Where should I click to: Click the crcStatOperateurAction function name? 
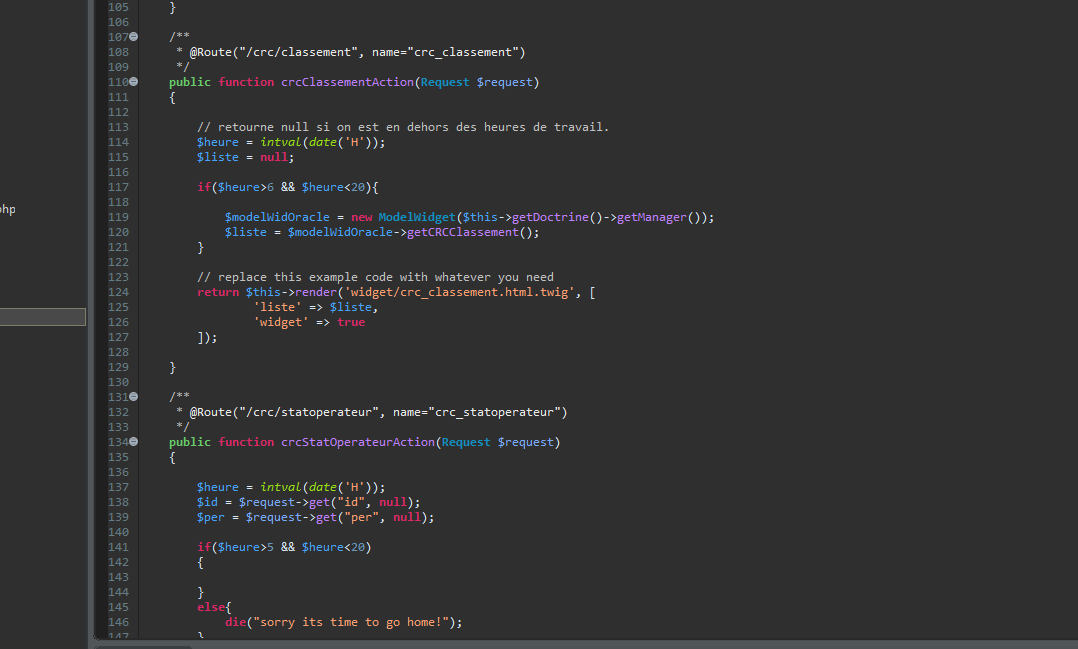(357, 442)
